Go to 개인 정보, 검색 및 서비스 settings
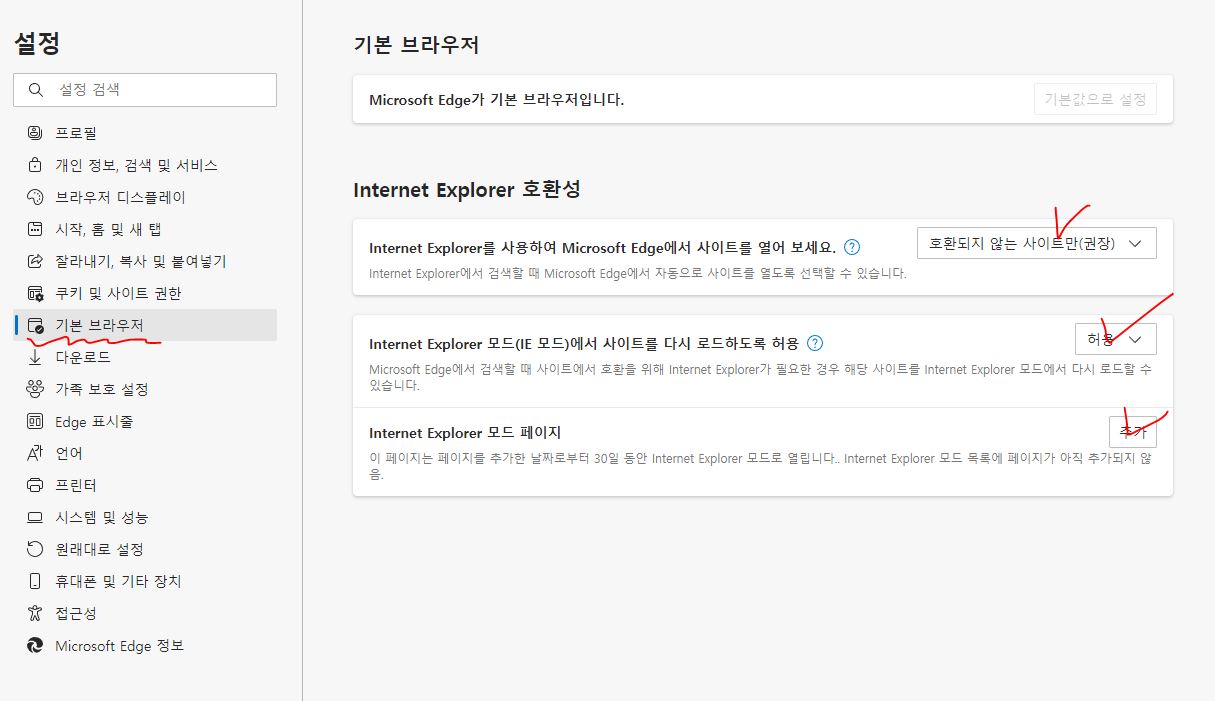The height and width of the screenshot is (701, 1215). (145, 165)
